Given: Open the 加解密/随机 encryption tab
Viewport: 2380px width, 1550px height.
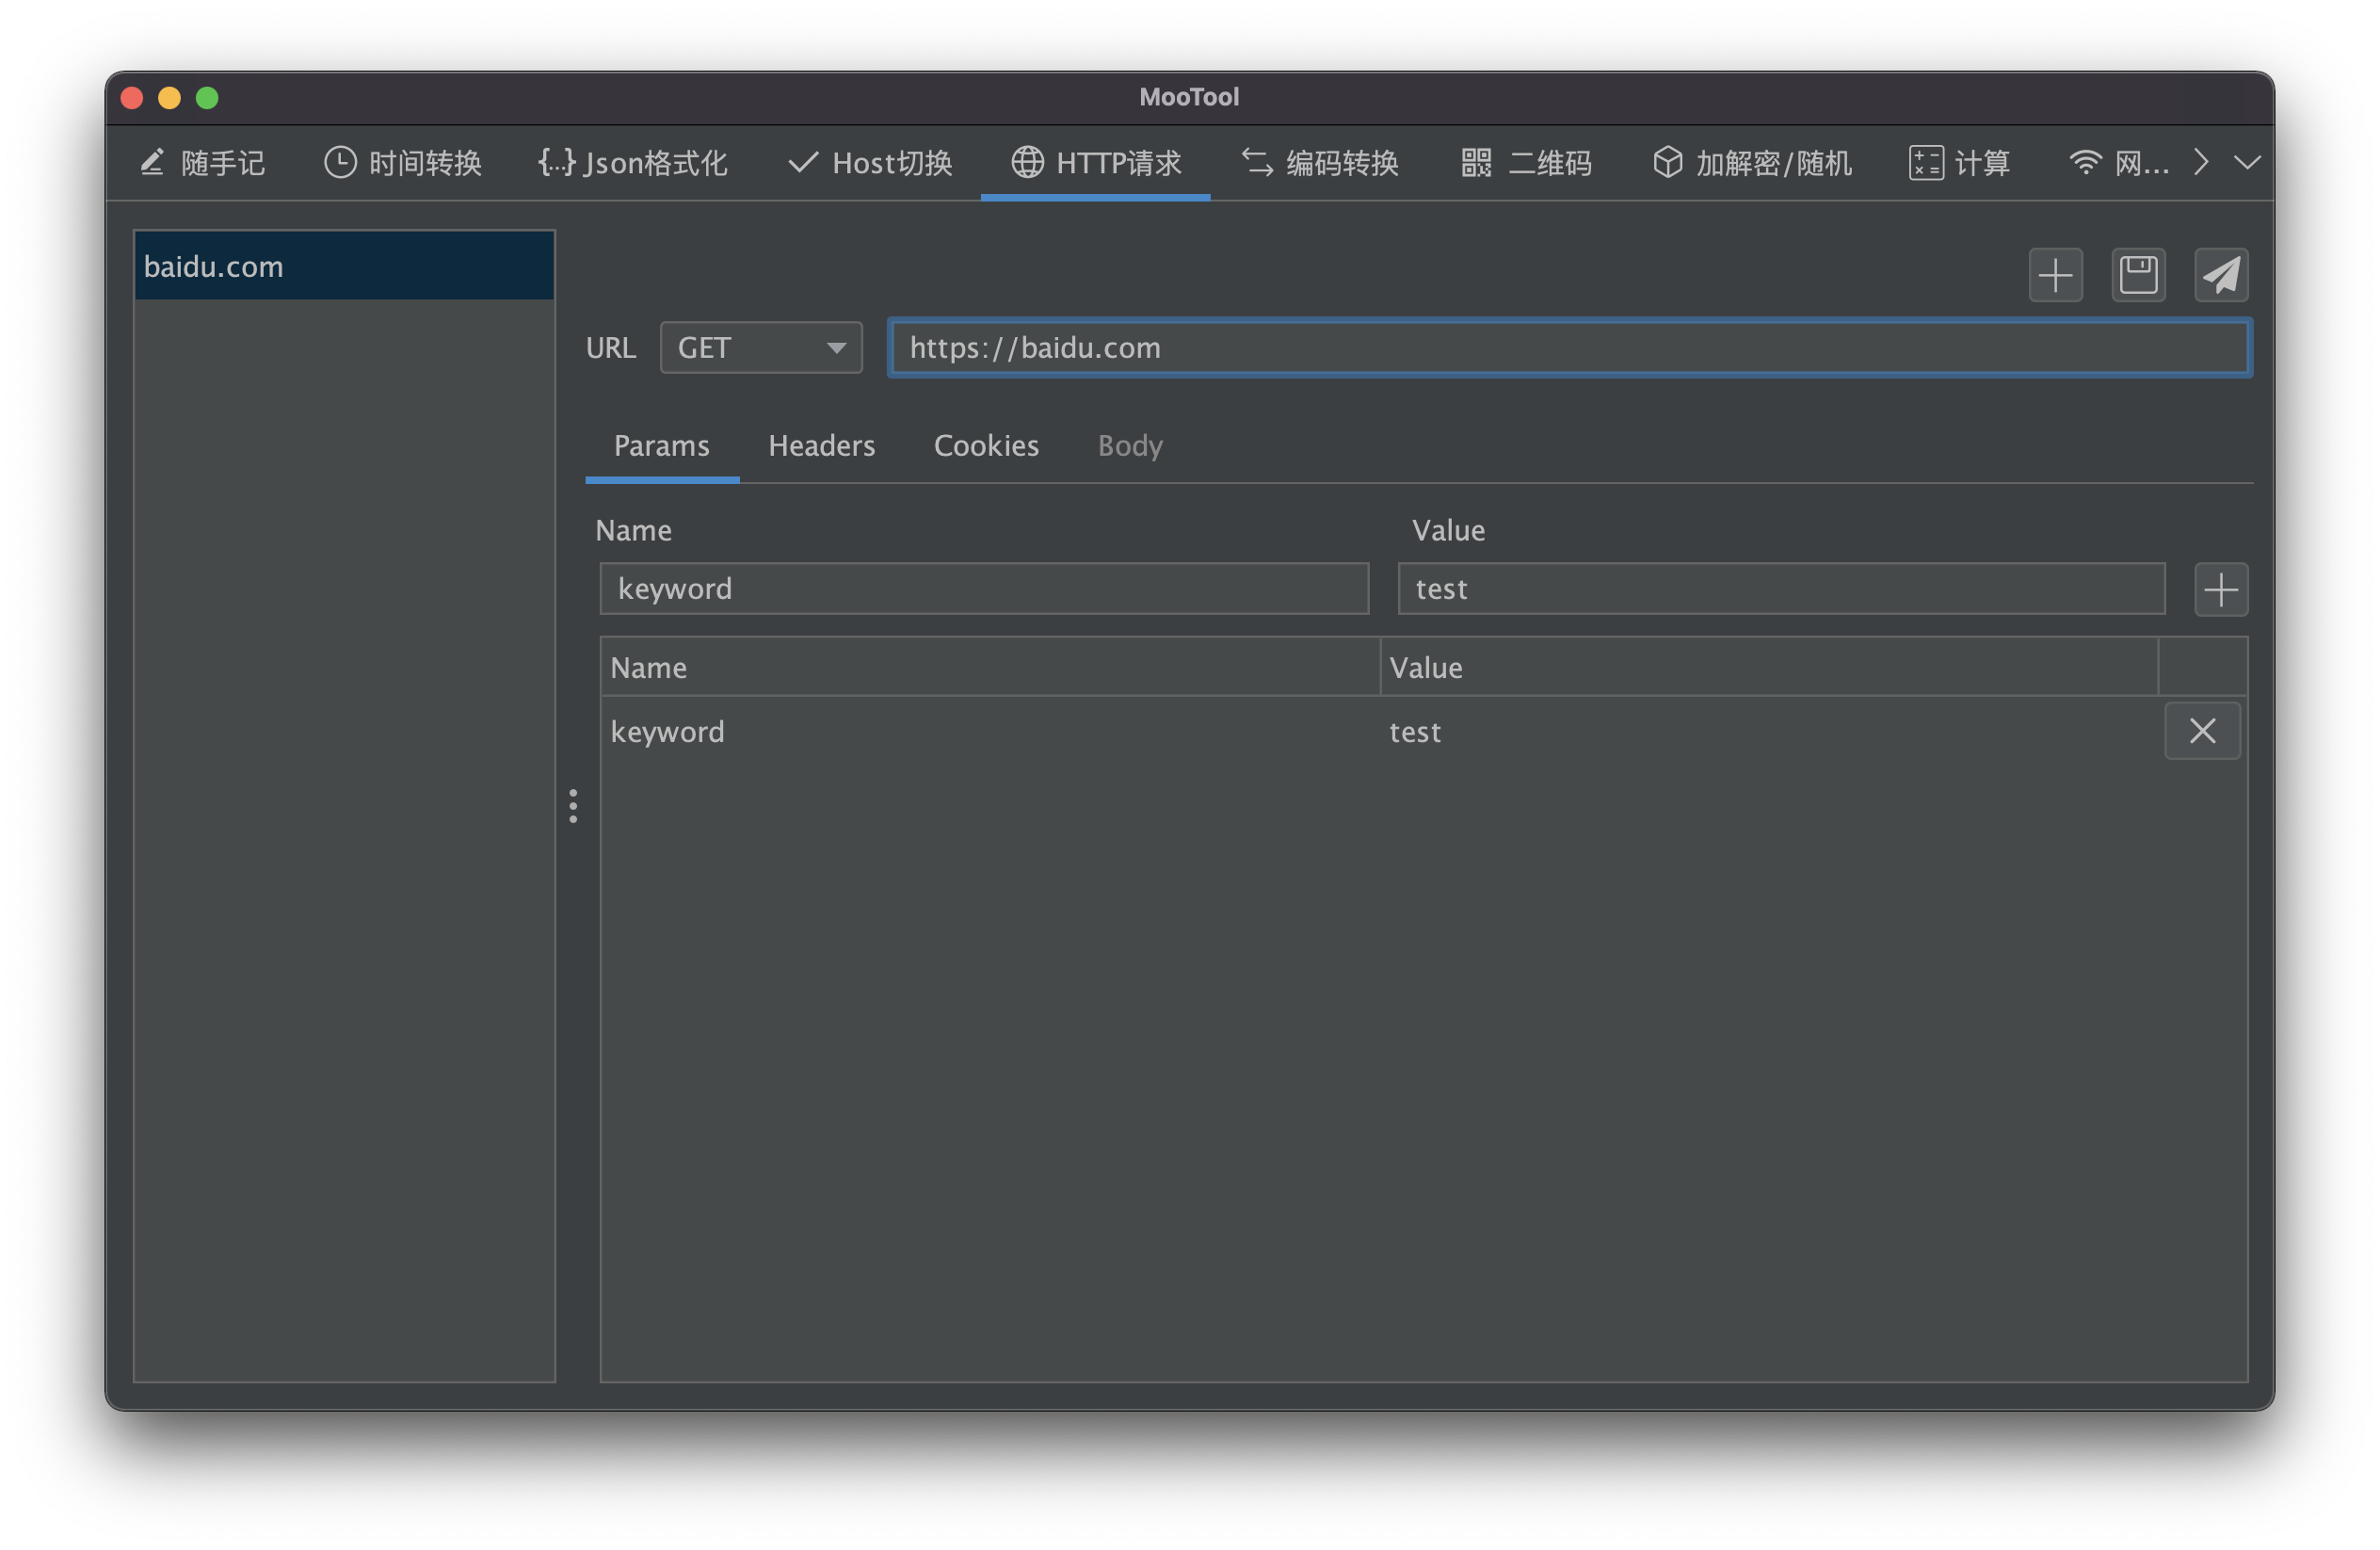Looking at the screenshot, I should (x=1752, y=163).
